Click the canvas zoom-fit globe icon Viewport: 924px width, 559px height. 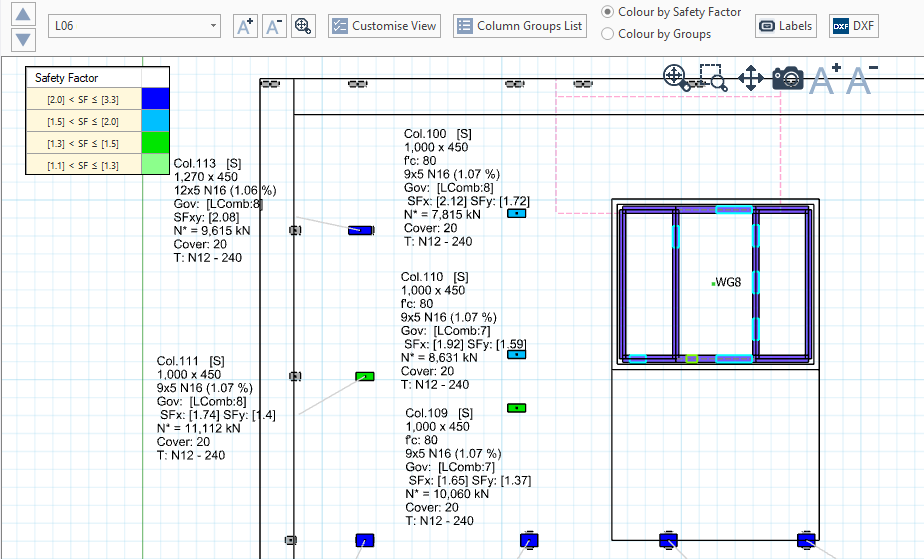coord(675,78)
